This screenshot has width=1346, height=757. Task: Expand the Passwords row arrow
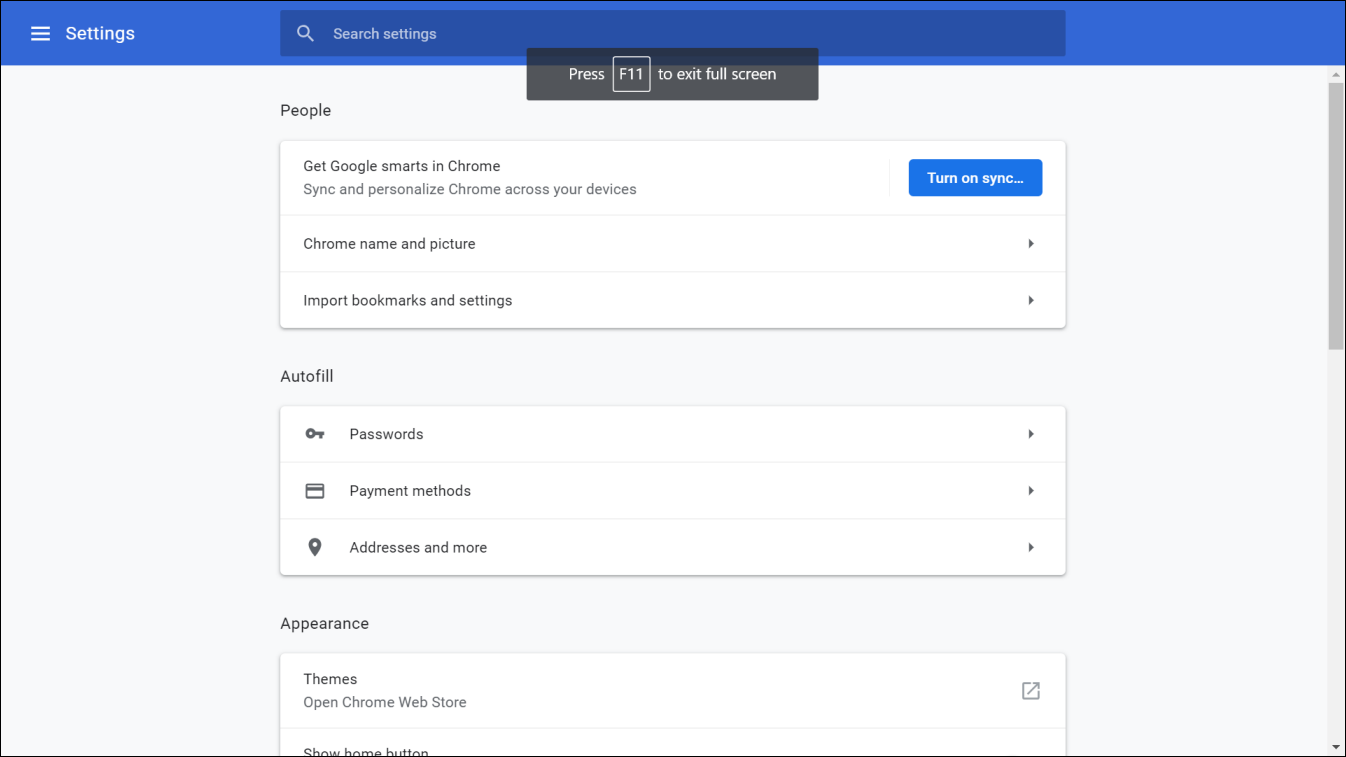coord(1030,434)
